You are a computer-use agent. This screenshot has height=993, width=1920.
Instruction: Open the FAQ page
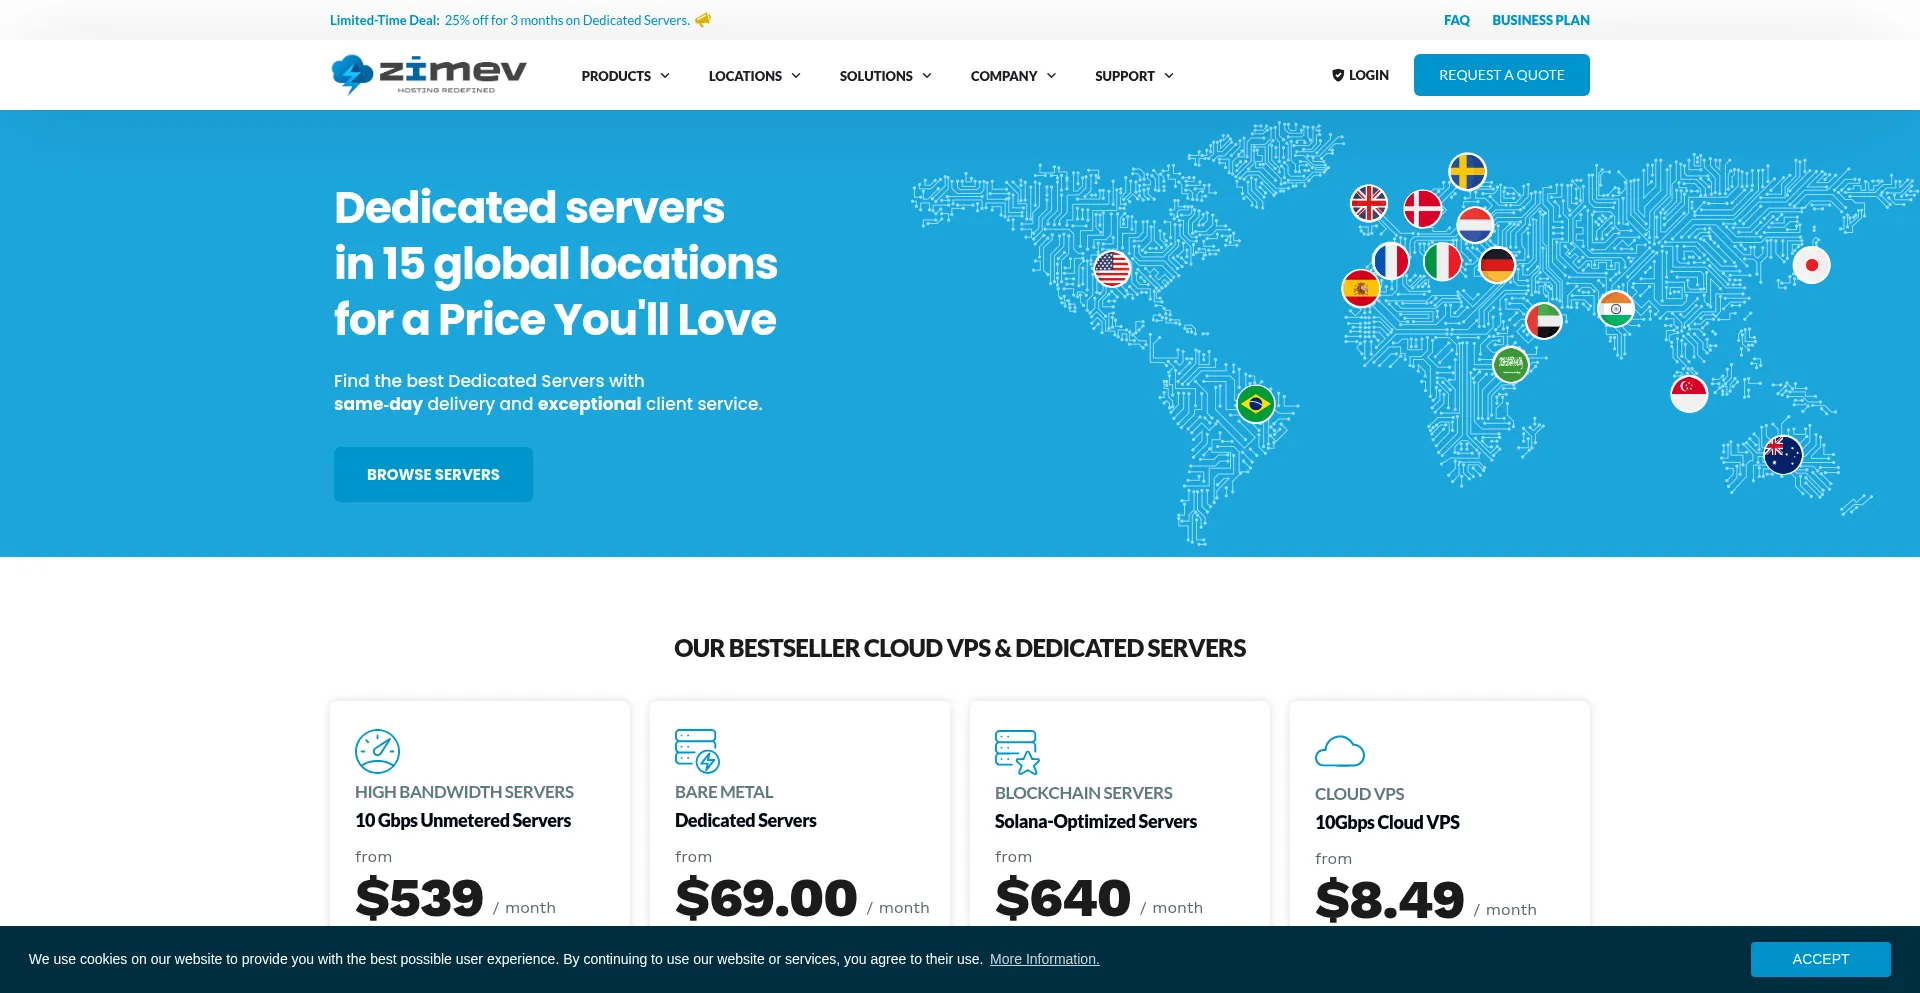pos(1456,19)
